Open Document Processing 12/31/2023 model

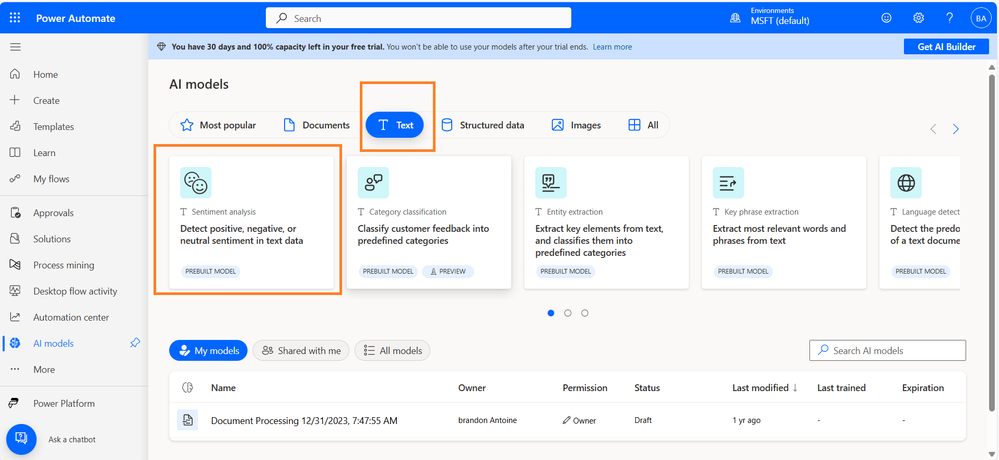pyautogui.click(x=304, y=420)
